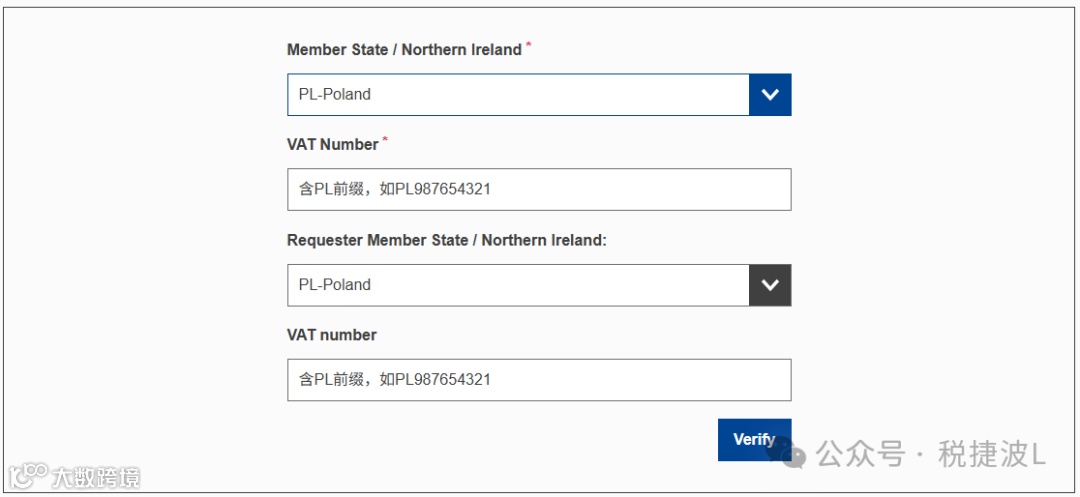Click the blue chevron of Member State dropdown
The width and height of the screenshot is (1080, 497).
(769, 95)
